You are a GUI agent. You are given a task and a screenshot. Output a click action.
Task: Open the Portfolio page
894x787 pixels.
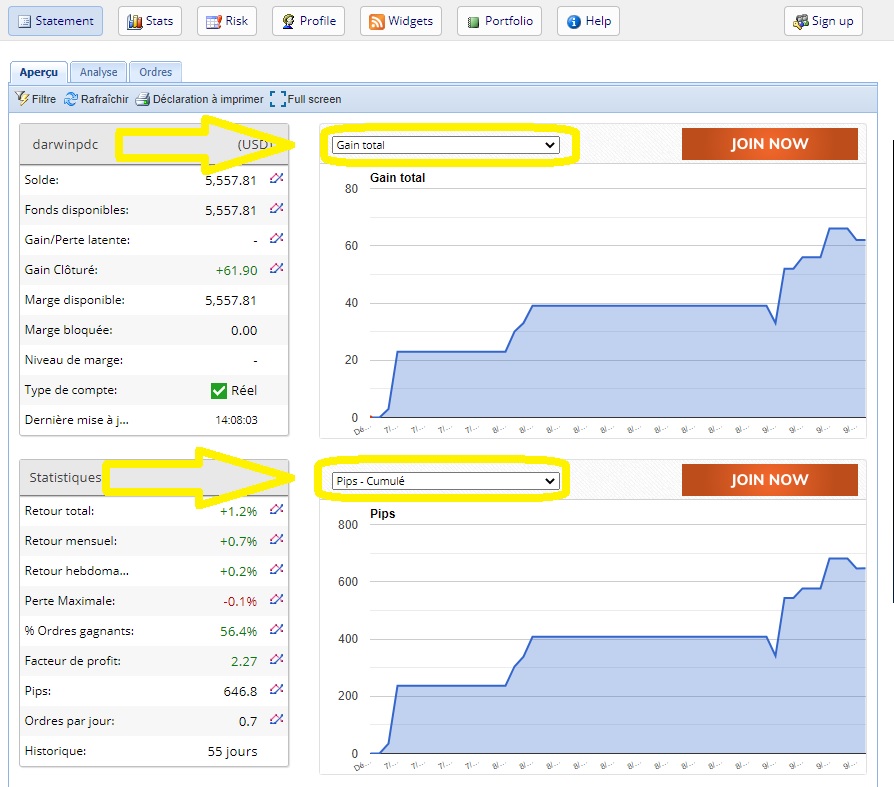click(x=500, y=21)
